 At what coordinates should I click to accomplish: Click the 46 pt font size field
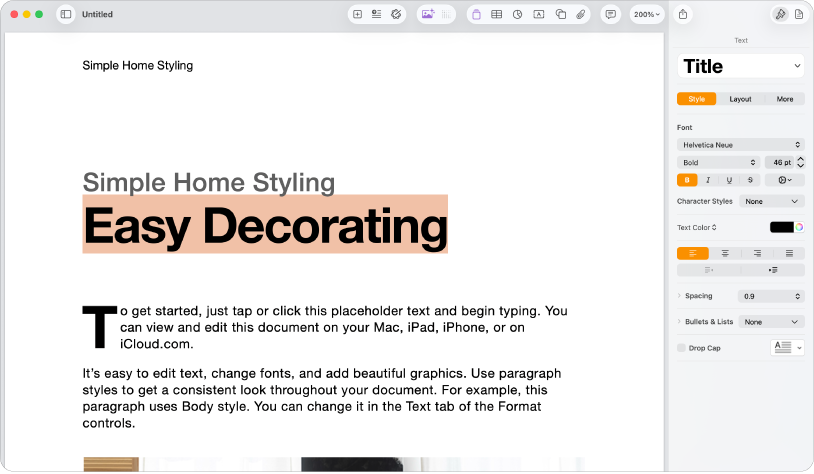pyautogui.click(x=780, y=162)
